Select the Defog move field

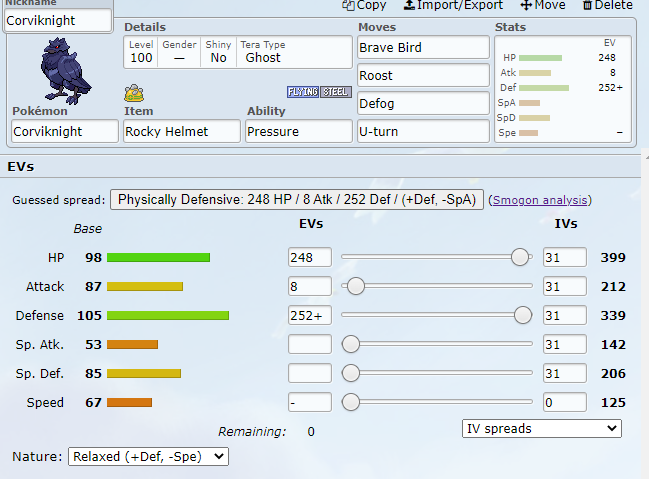click(423, 104)
